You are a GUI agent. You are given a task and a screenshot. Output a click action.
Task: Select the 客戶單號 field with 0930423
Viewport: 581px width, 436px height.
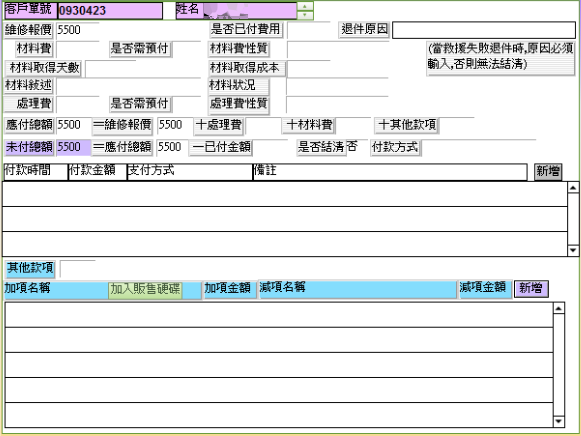point(110,11)
